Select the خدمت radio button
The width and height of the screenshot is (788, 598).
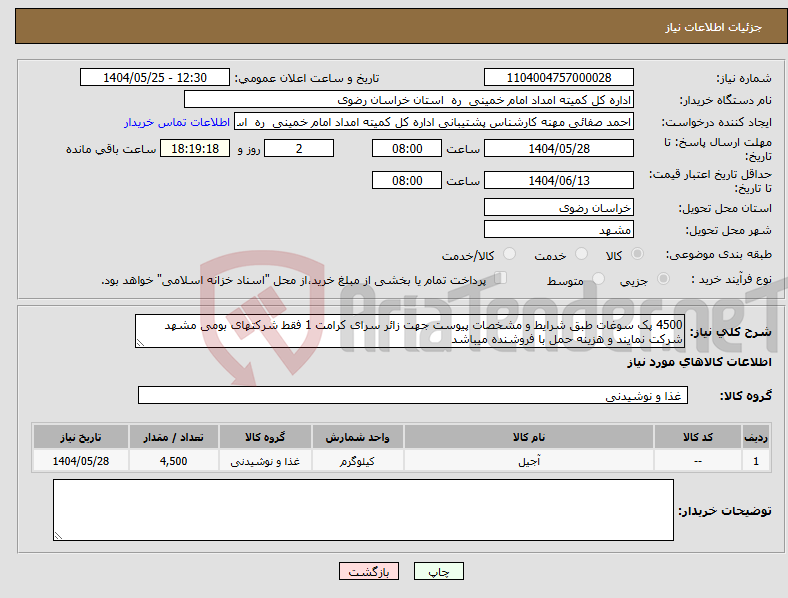(x=581, y=254)
